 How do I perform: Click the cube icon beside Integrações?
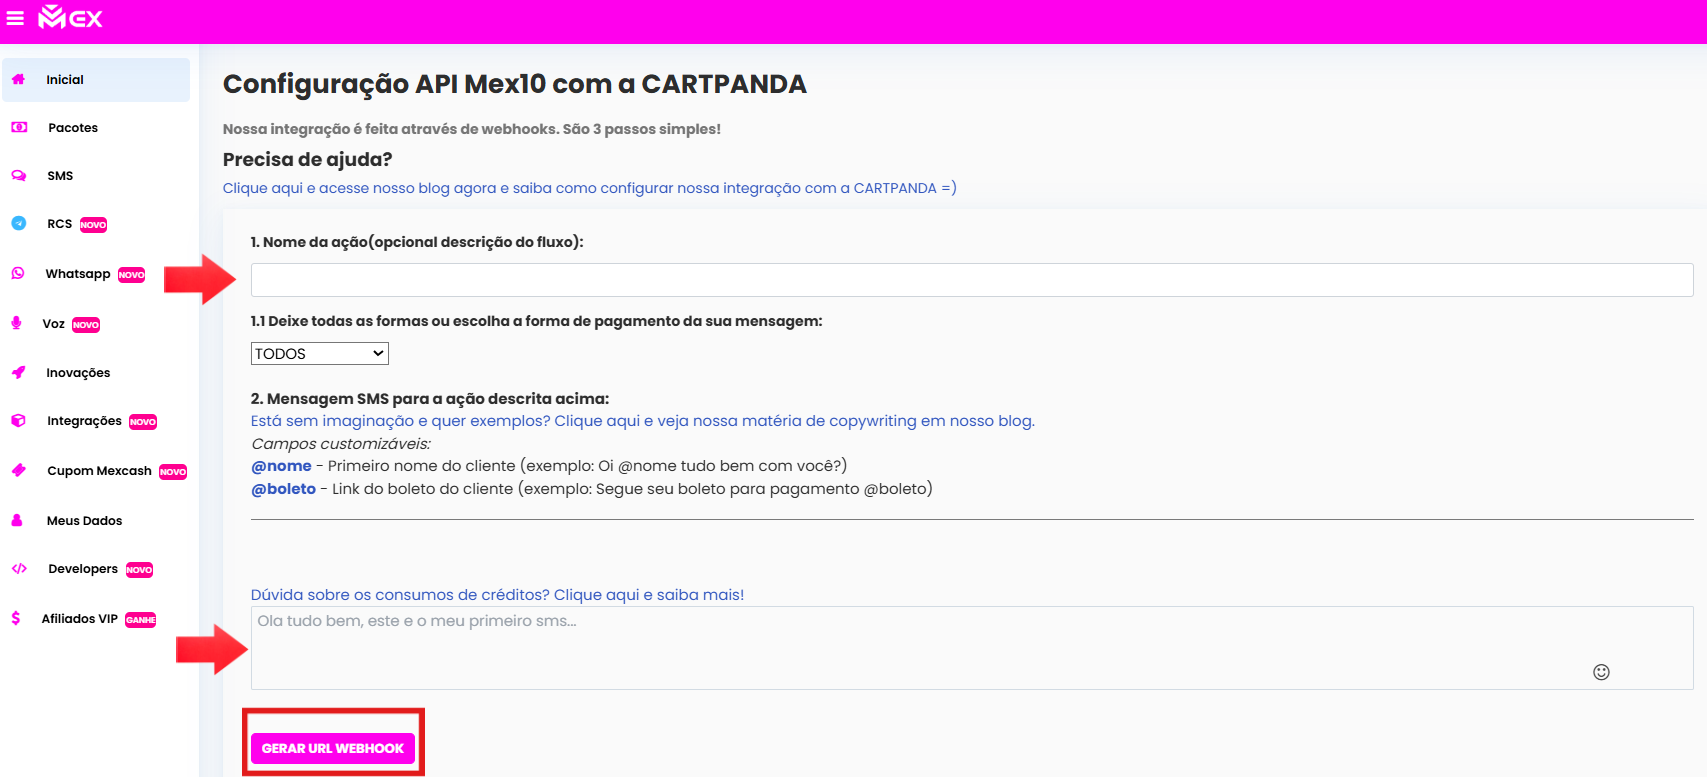(18, 421)
